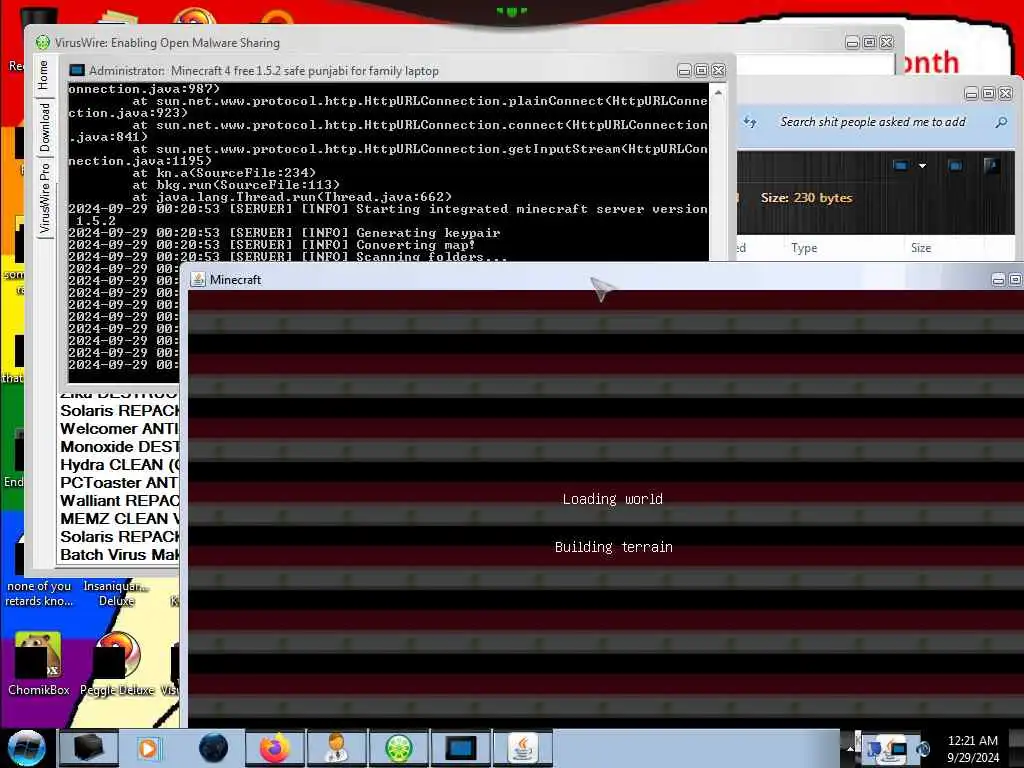Click the change view icon in Explorer

click(901, 166)
